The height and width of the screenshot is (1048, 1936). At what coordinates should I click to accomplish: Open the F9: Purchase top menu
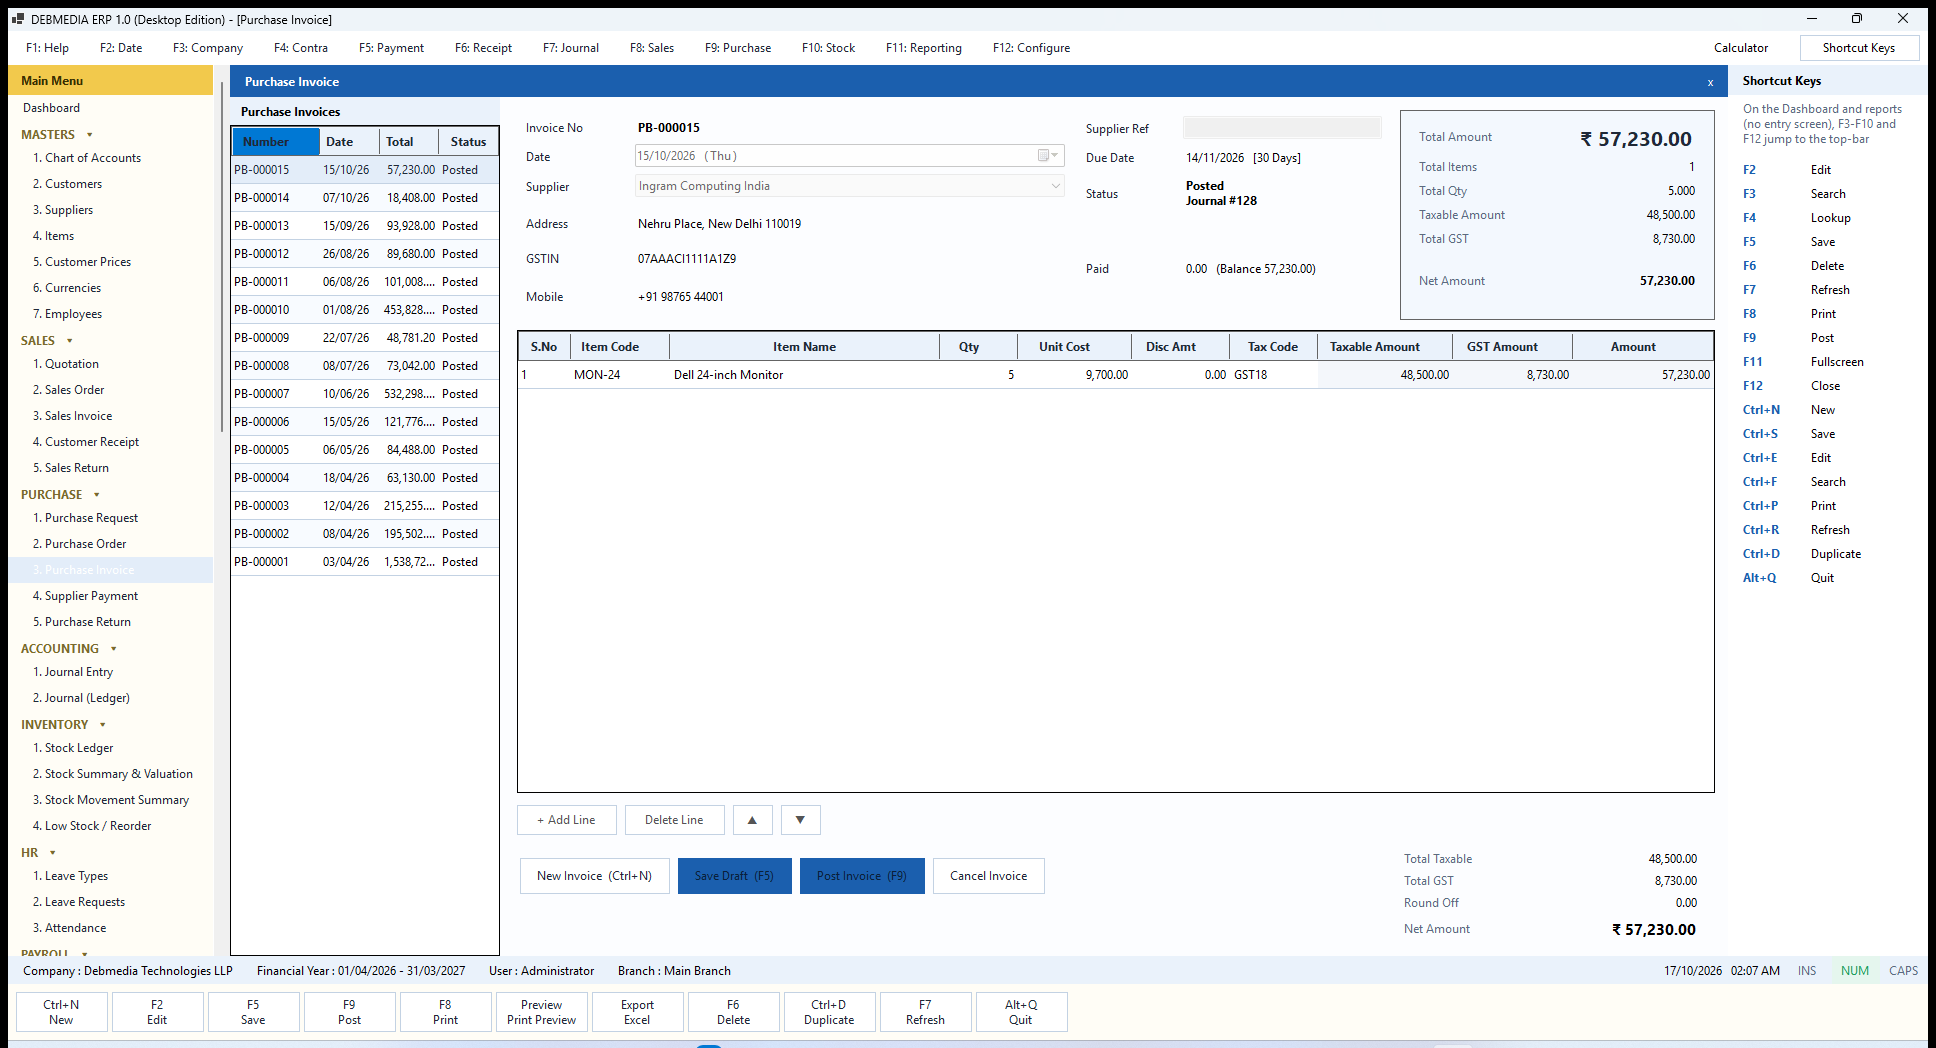click(738, 48)
